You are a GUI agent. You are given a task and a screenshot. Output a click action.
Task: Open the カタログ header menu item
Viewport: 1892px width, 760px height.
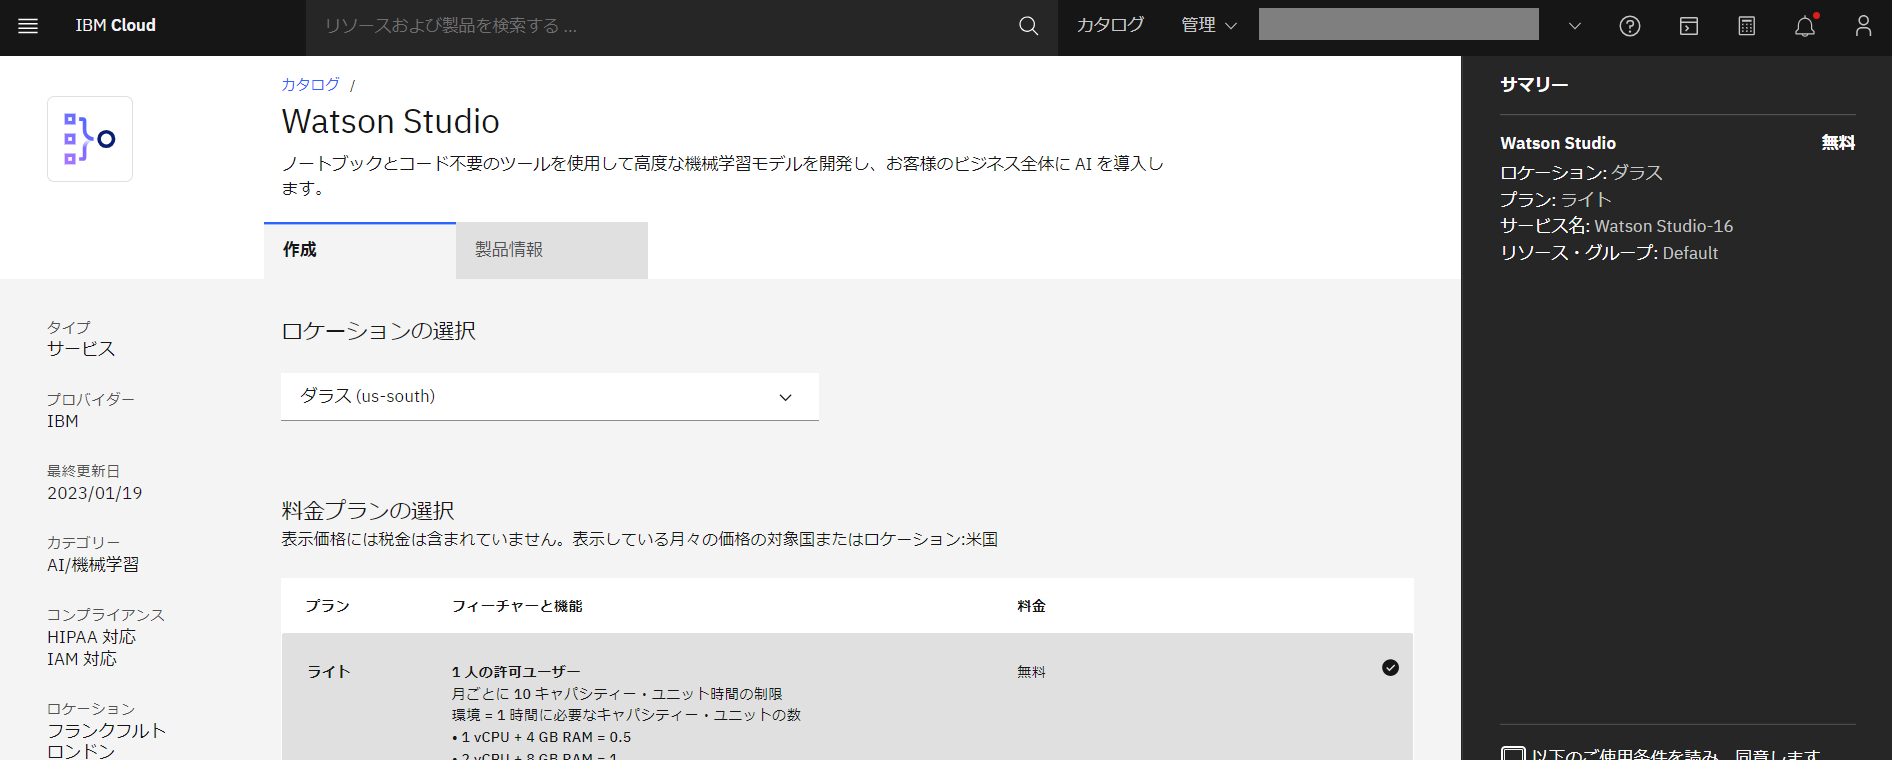point(1110,25)
